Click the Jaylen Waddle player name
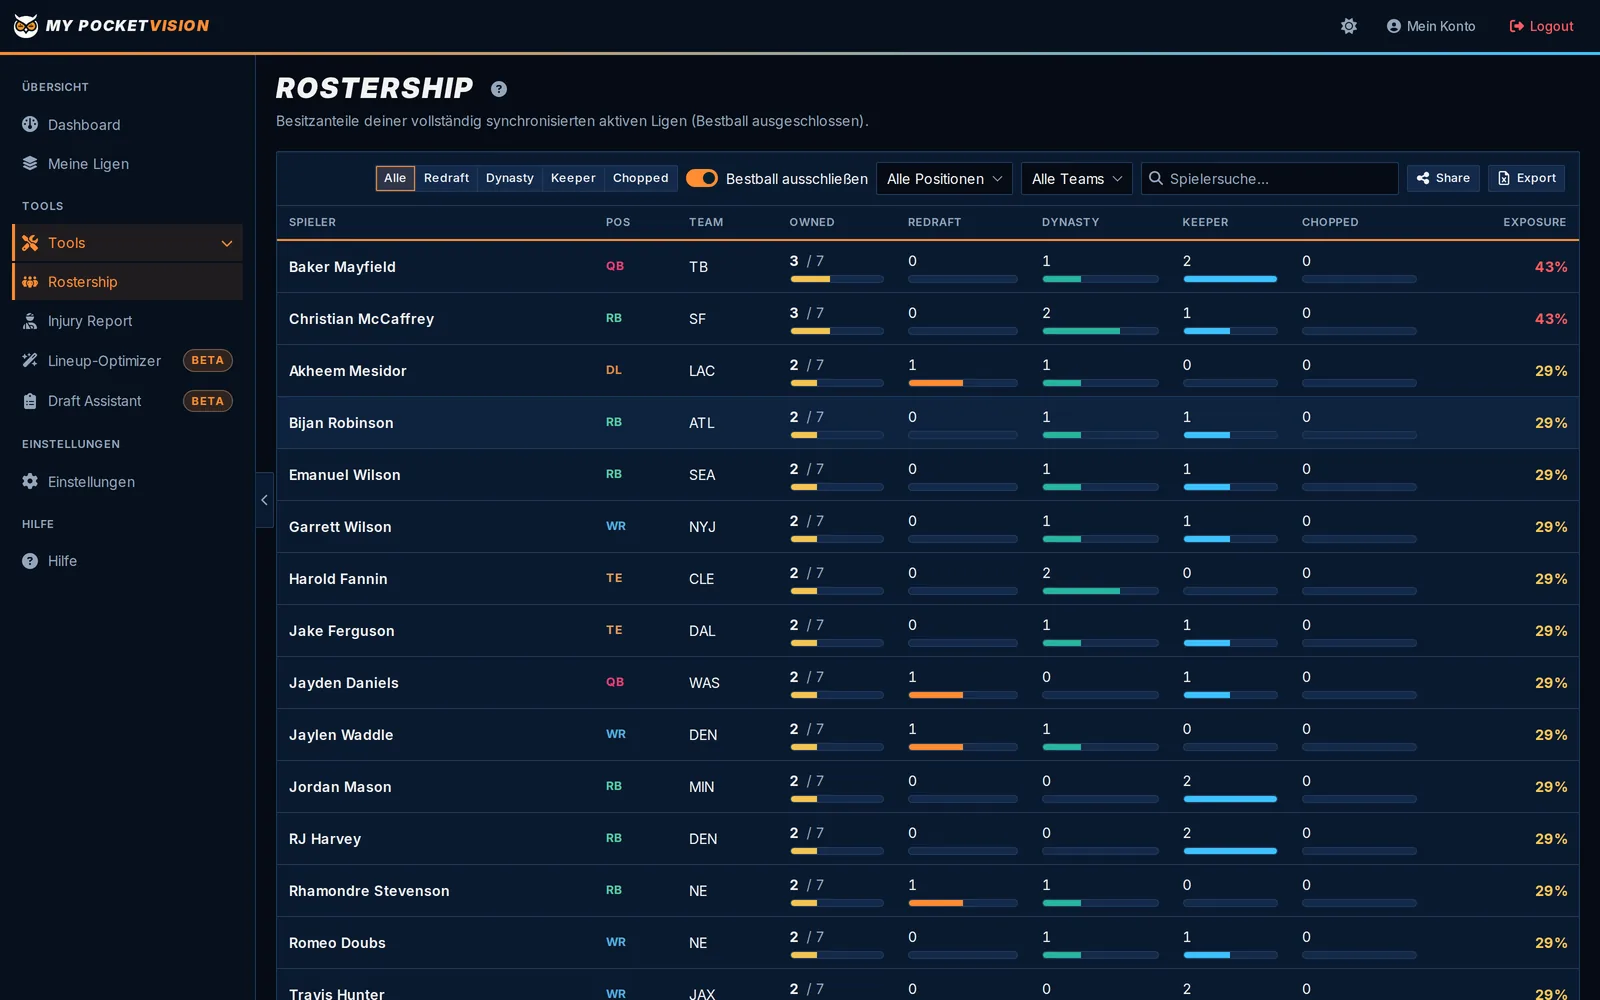This screenshot has height=1000, width=1600. pyautogui.click(x=341, y=735)
